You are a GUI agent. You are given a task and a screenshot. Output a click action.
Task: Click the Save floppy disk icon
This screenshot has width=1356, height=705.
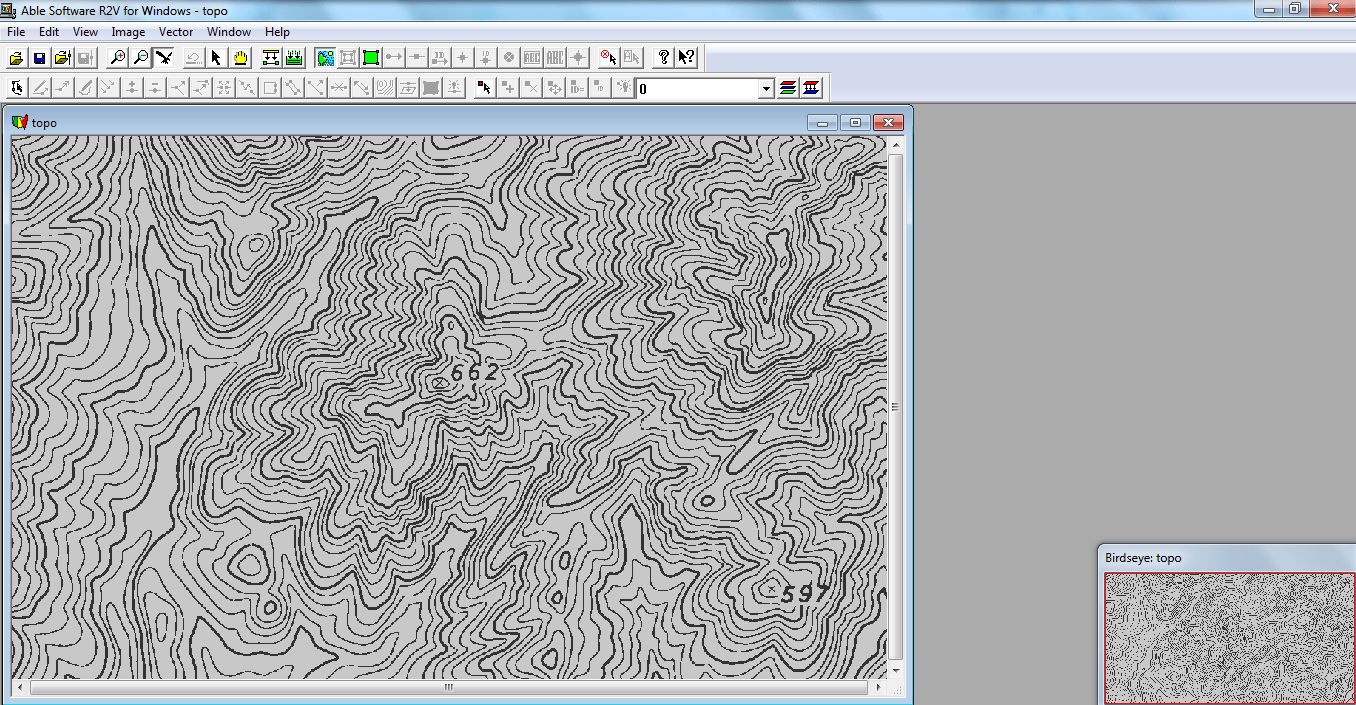39,58
